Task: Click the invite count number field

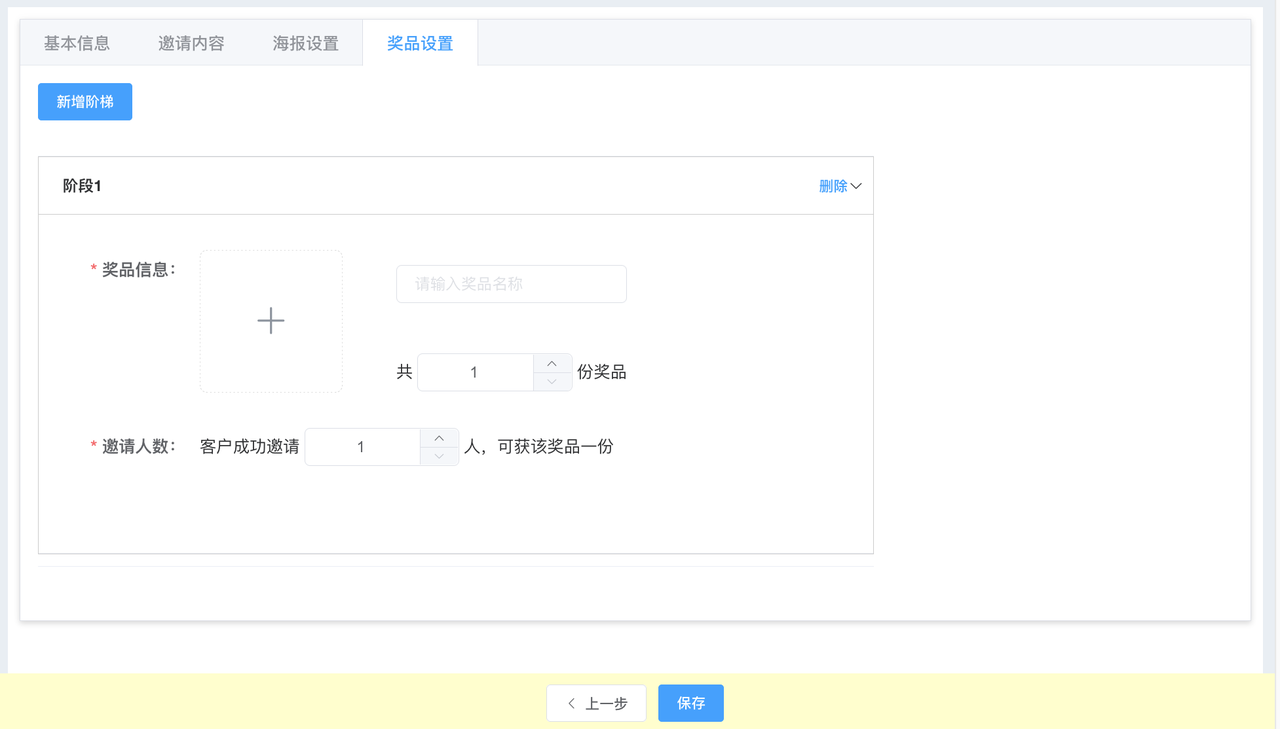Action: 362,447
